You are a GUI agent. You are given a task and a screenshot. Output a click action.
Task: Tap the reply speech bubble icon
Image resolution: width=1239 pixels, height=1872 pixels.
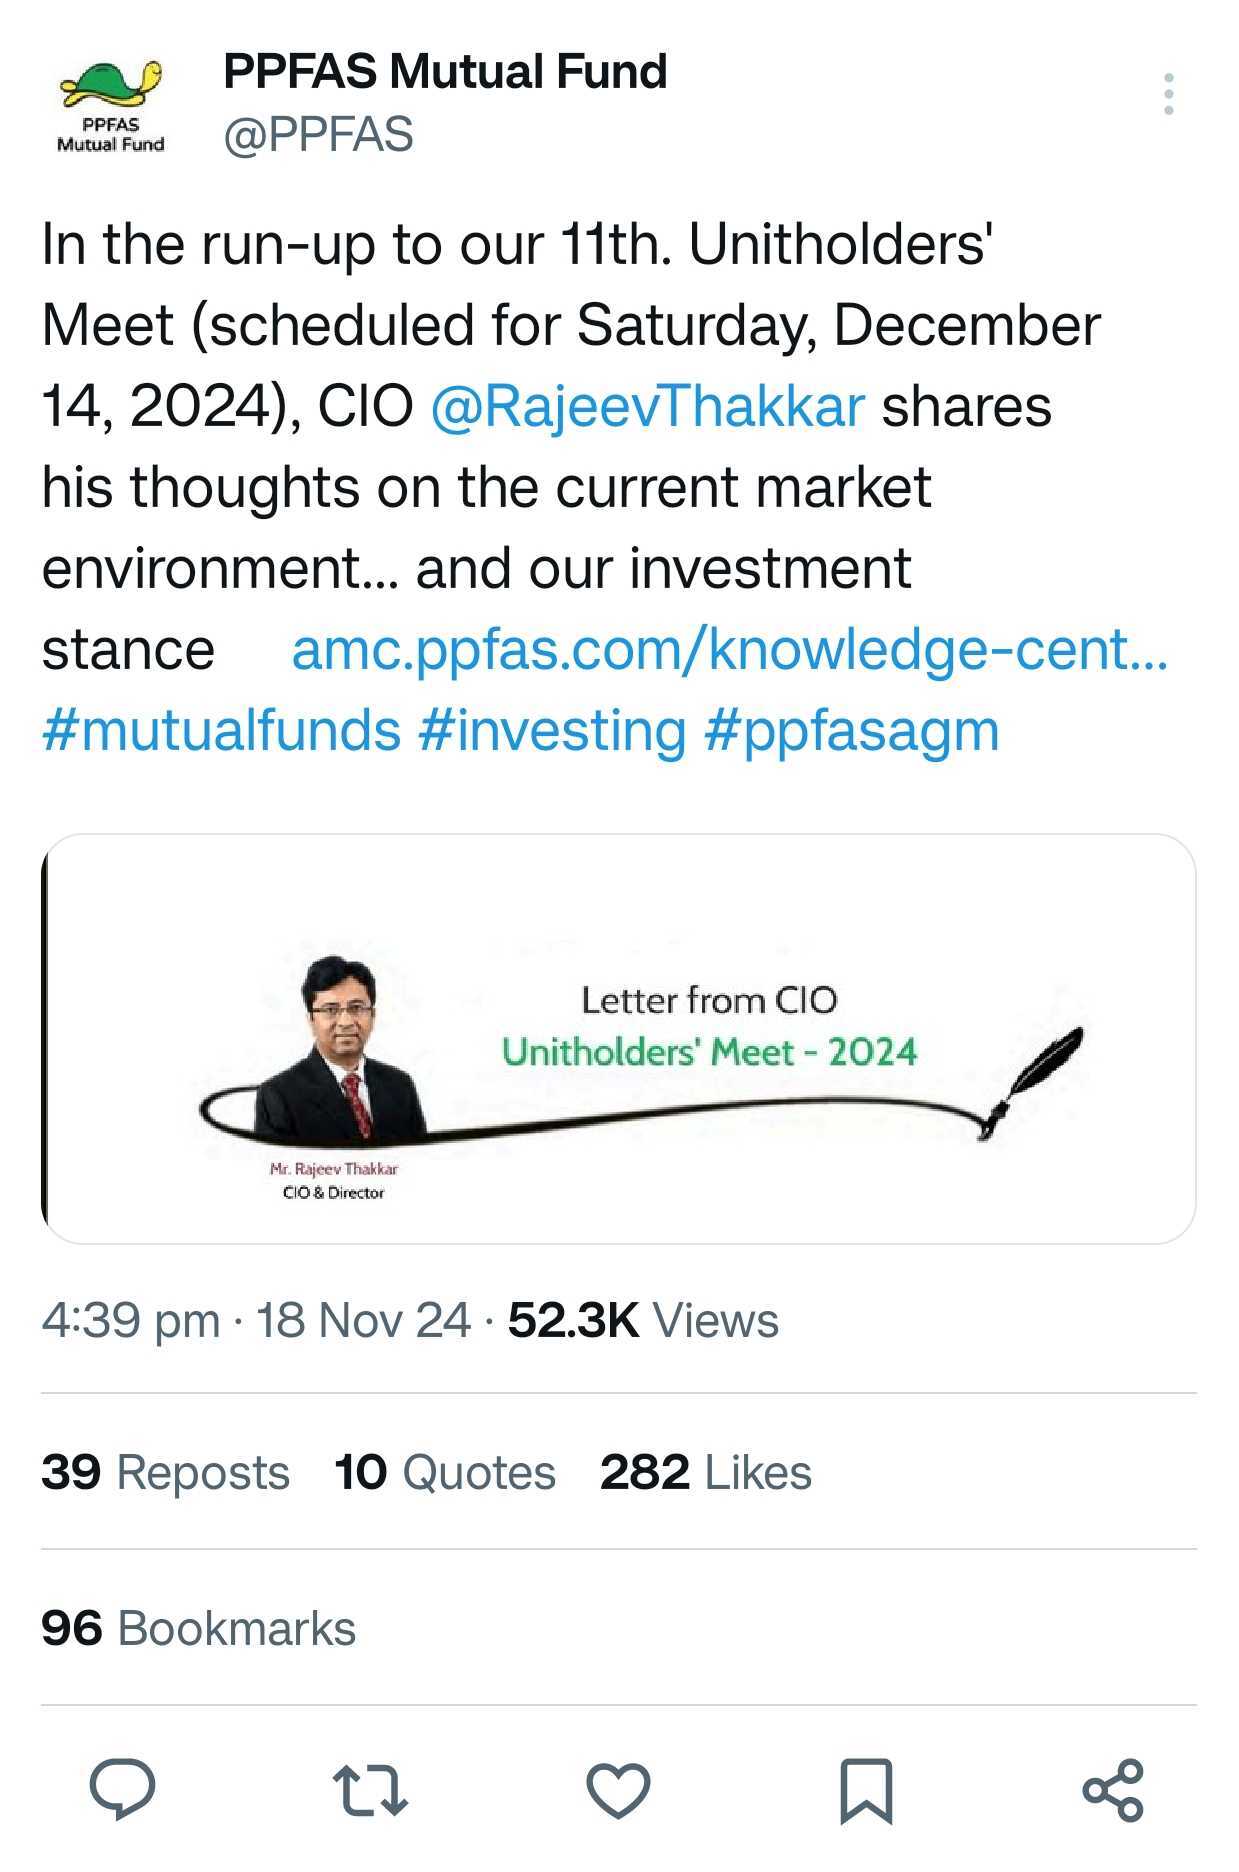(122, 1789)
